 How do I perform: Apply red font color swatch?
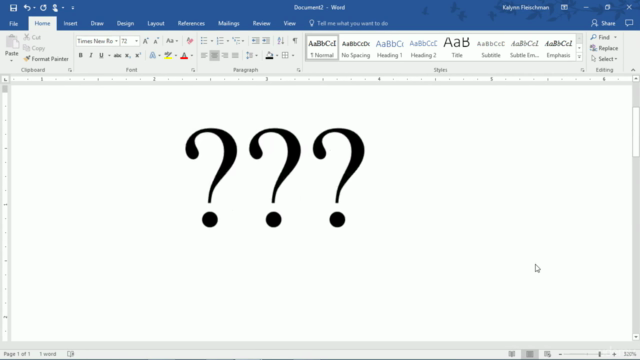(x=184, y=56)
